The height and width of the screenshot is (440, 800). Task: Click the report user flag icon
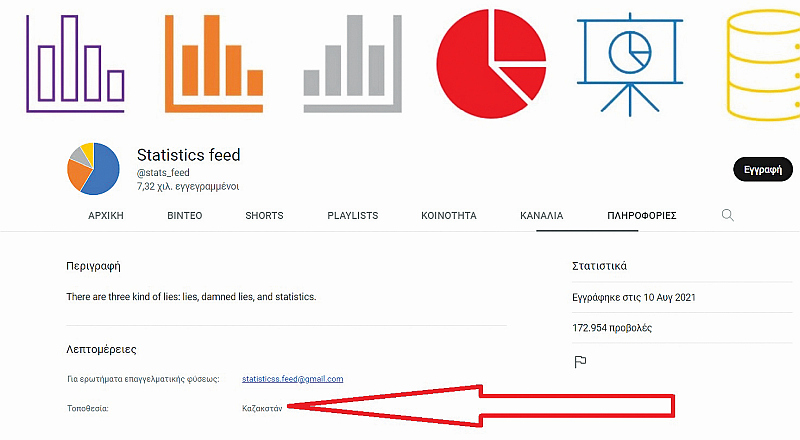(x=580, y=362)
